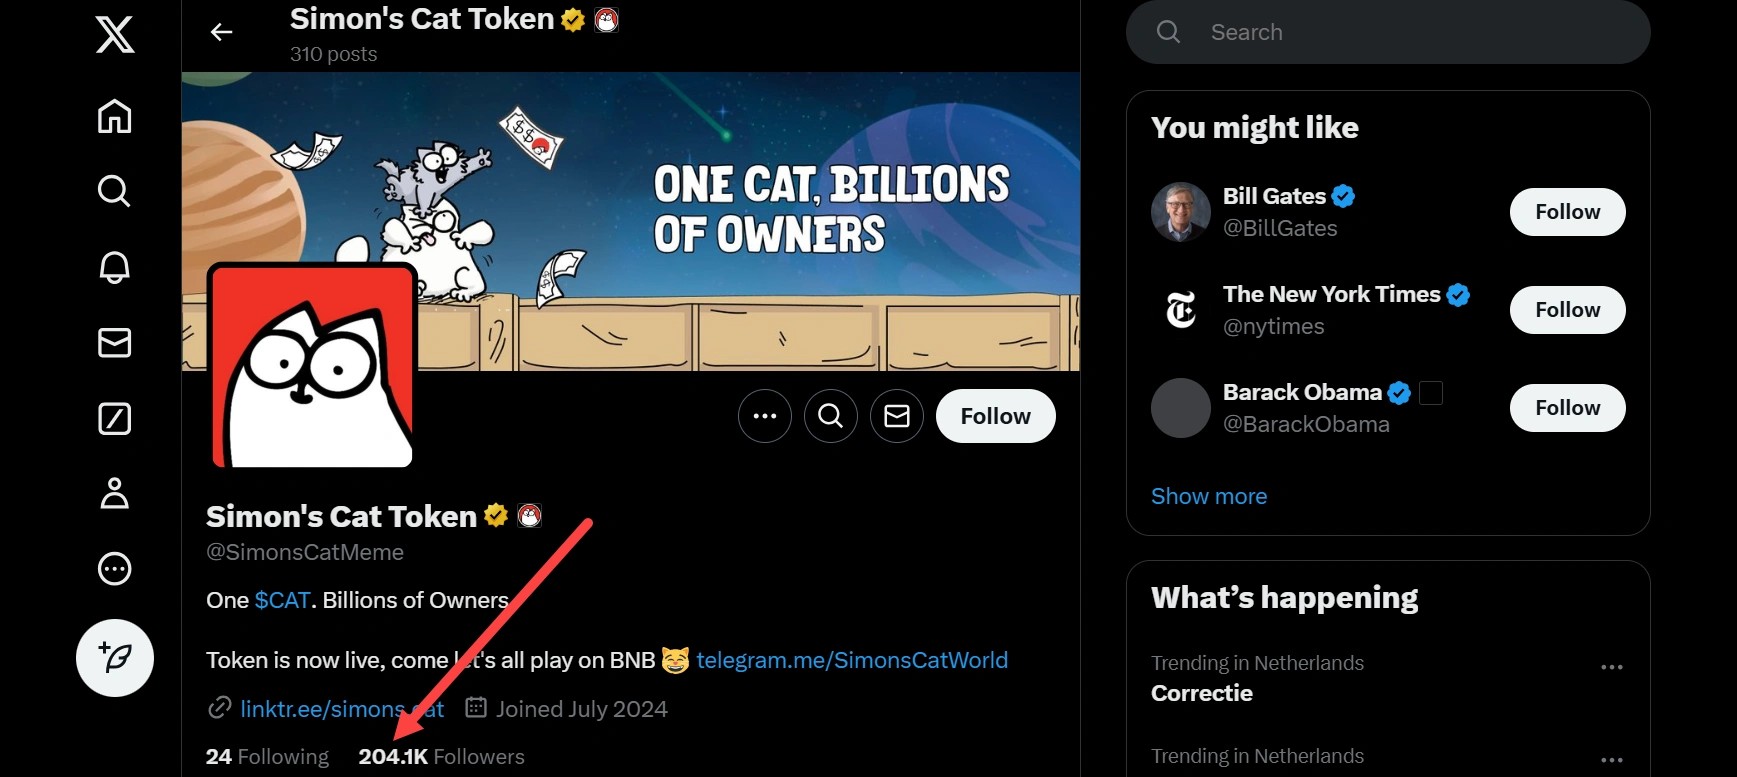Open sidebar More circle menu
The height and width of the screenshot is (777, 1737).
115,569
